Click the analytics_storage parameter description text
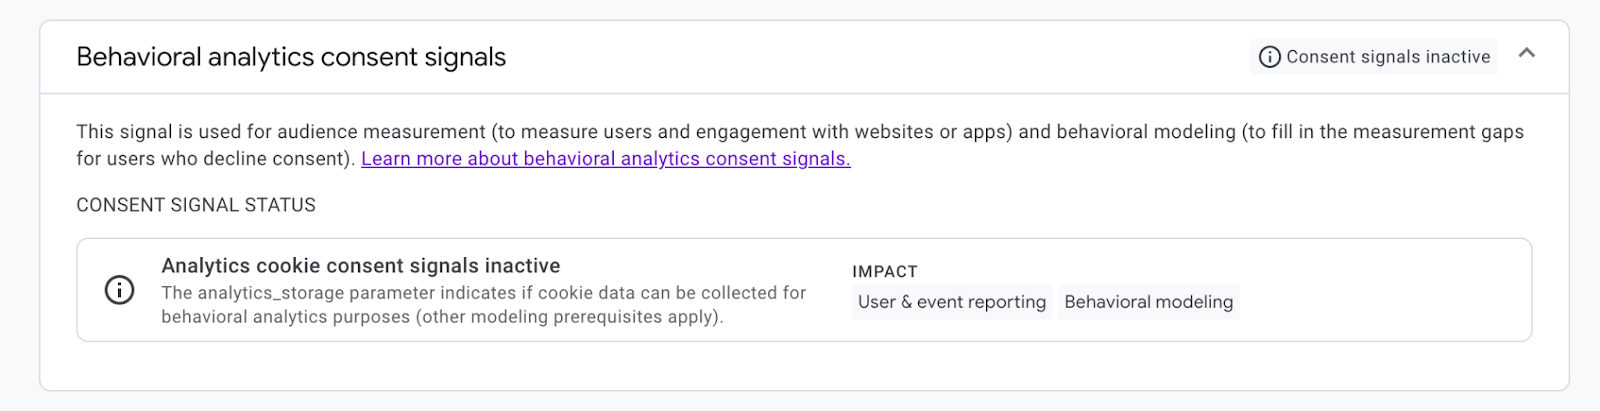The image size is (1600, 411). (x=483, y=293)
